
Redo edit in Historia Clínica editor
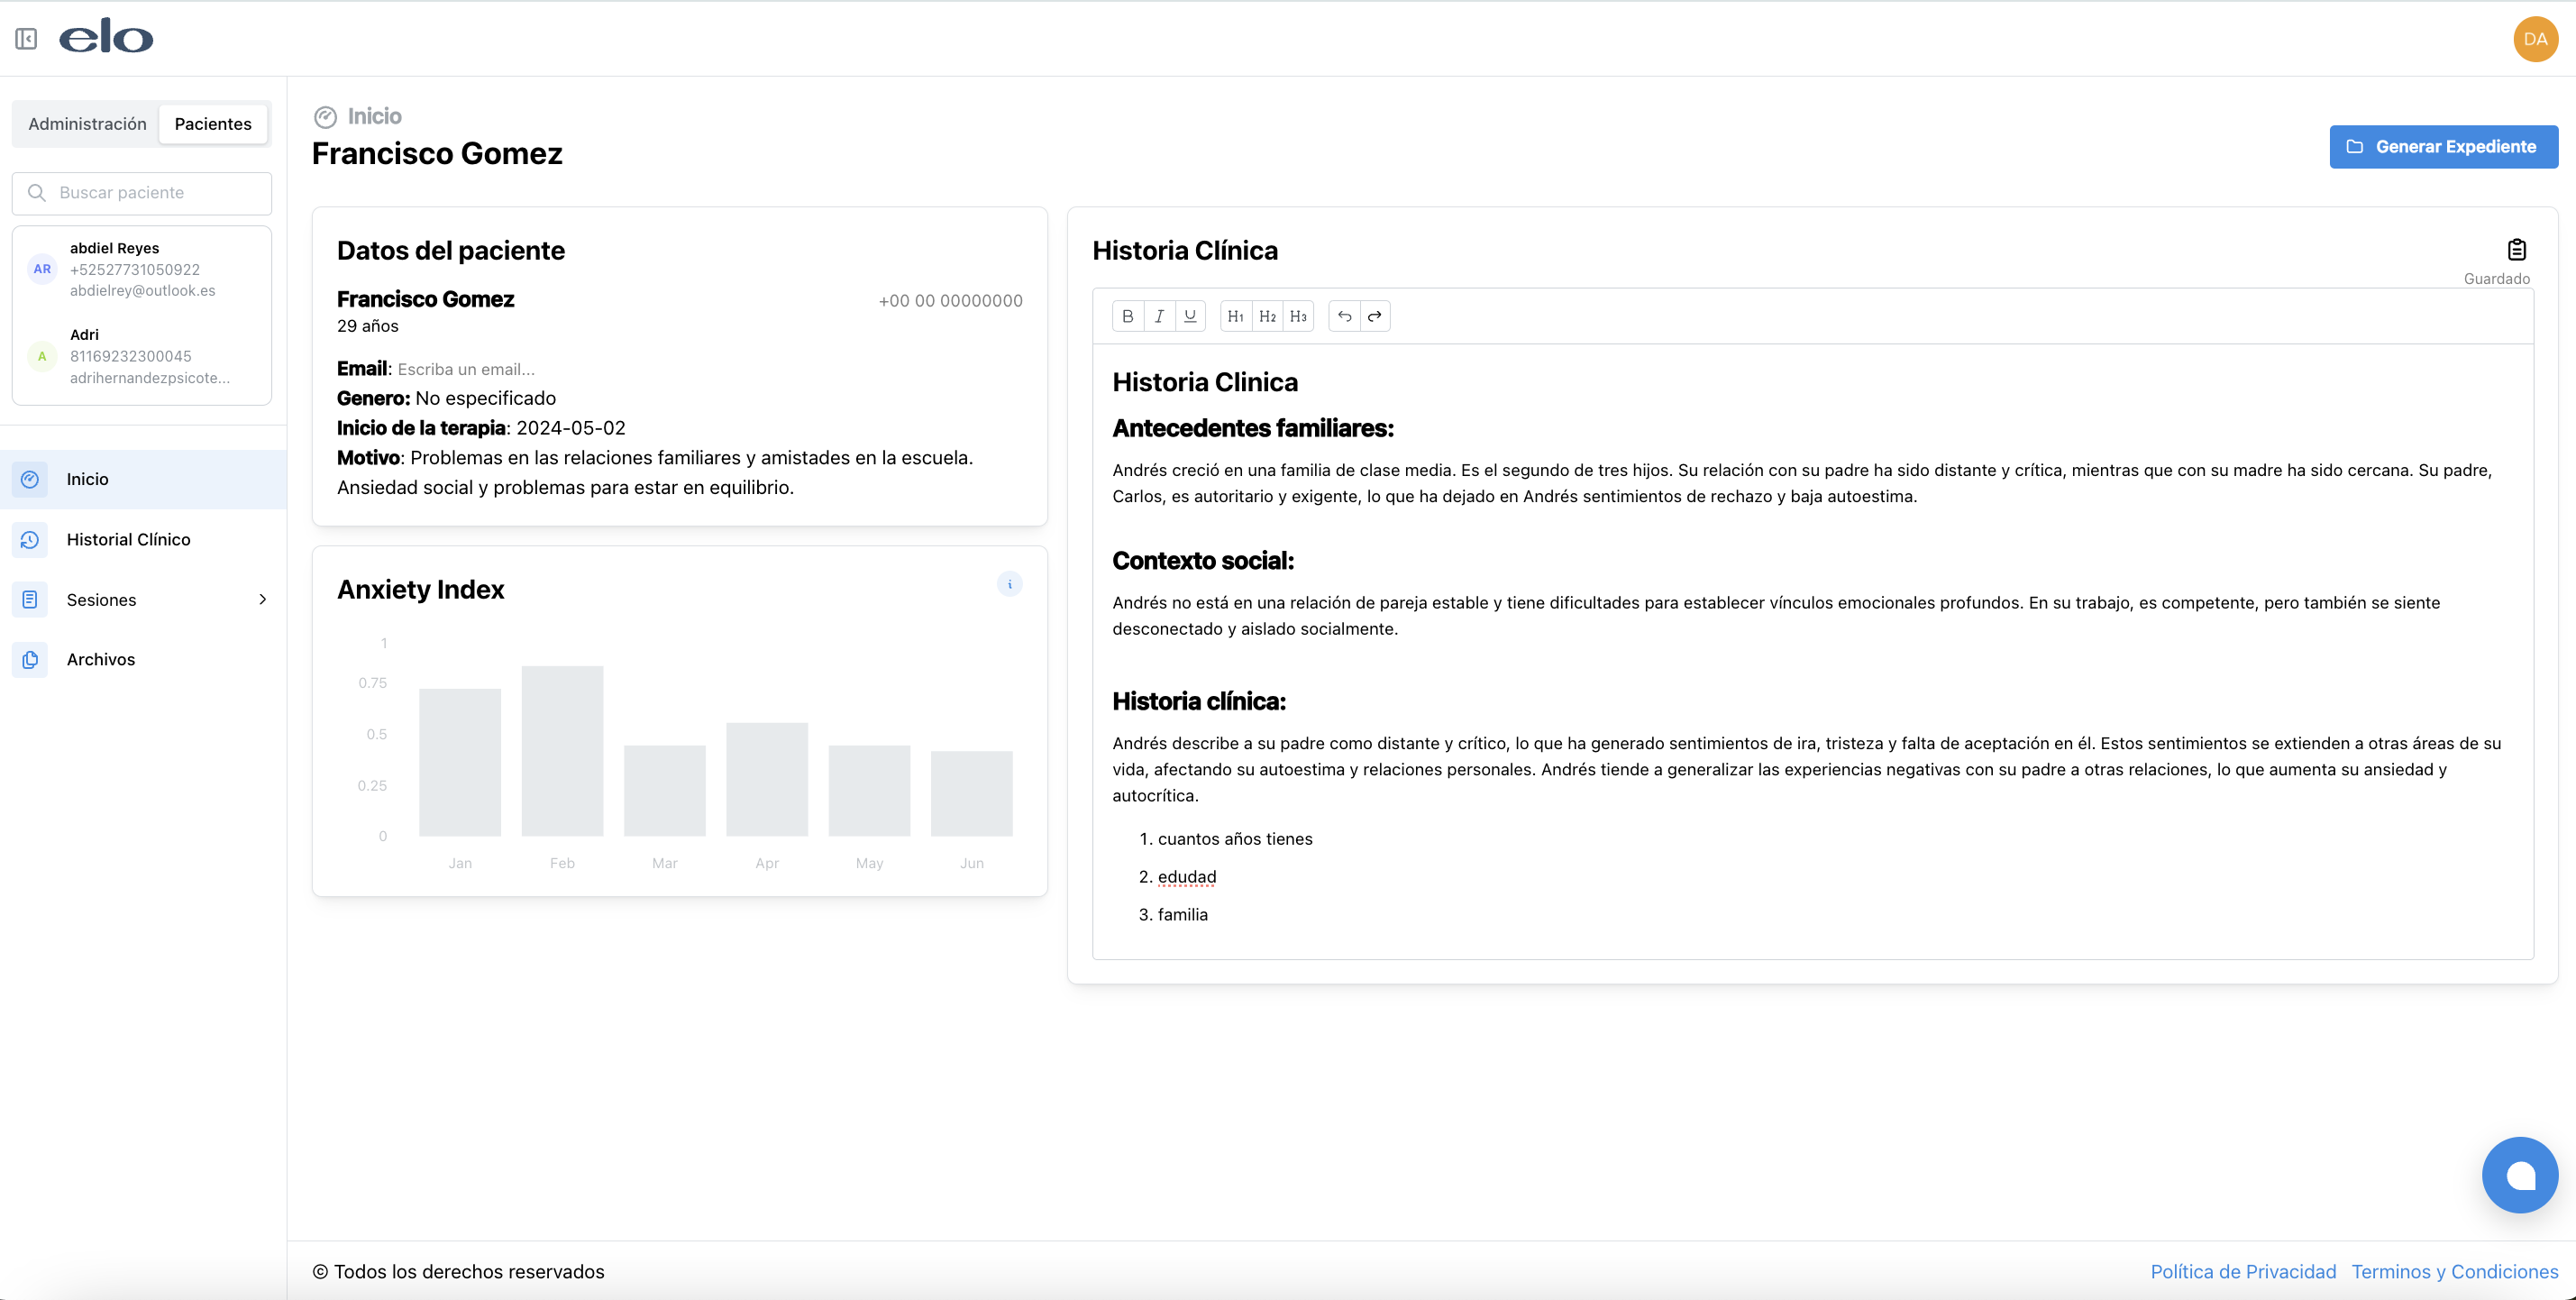[x=1375, y=316]
